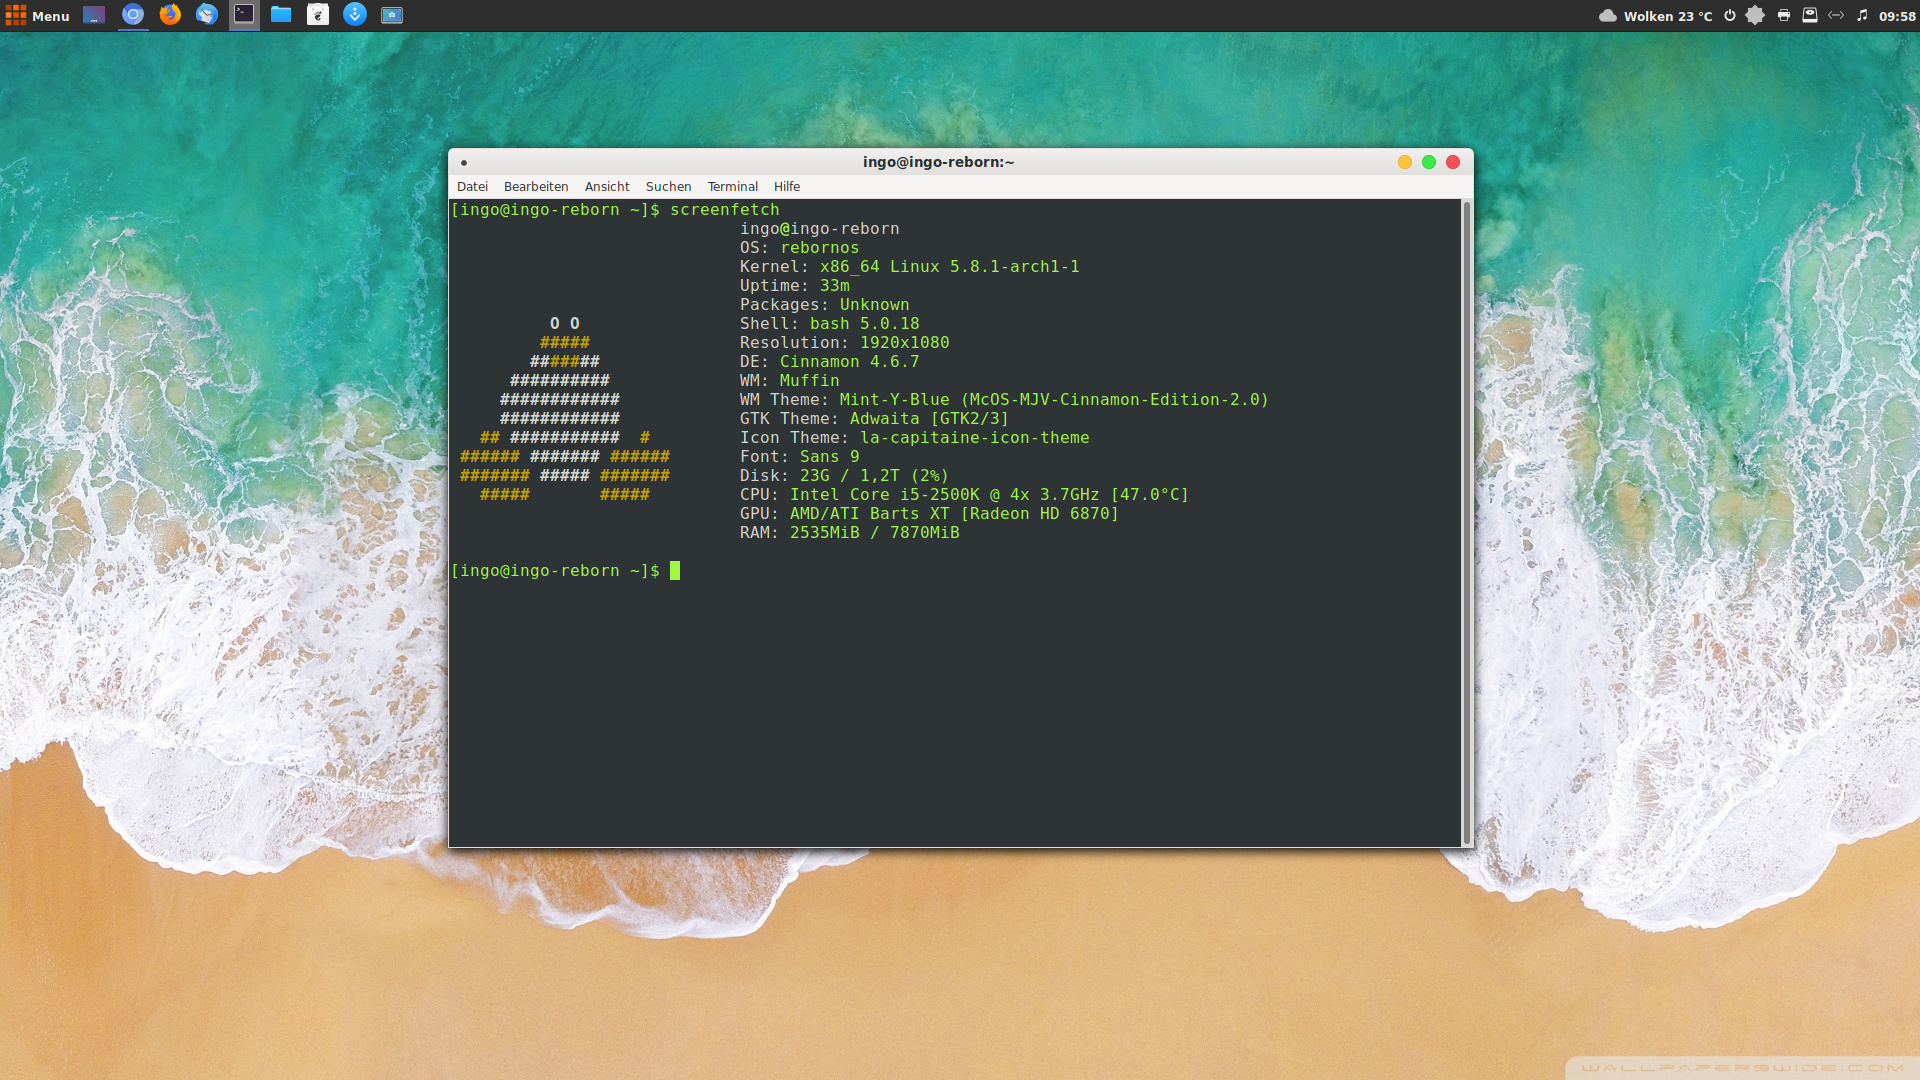
Task: Open the Cinnamon Menu button
Action: 38,15
